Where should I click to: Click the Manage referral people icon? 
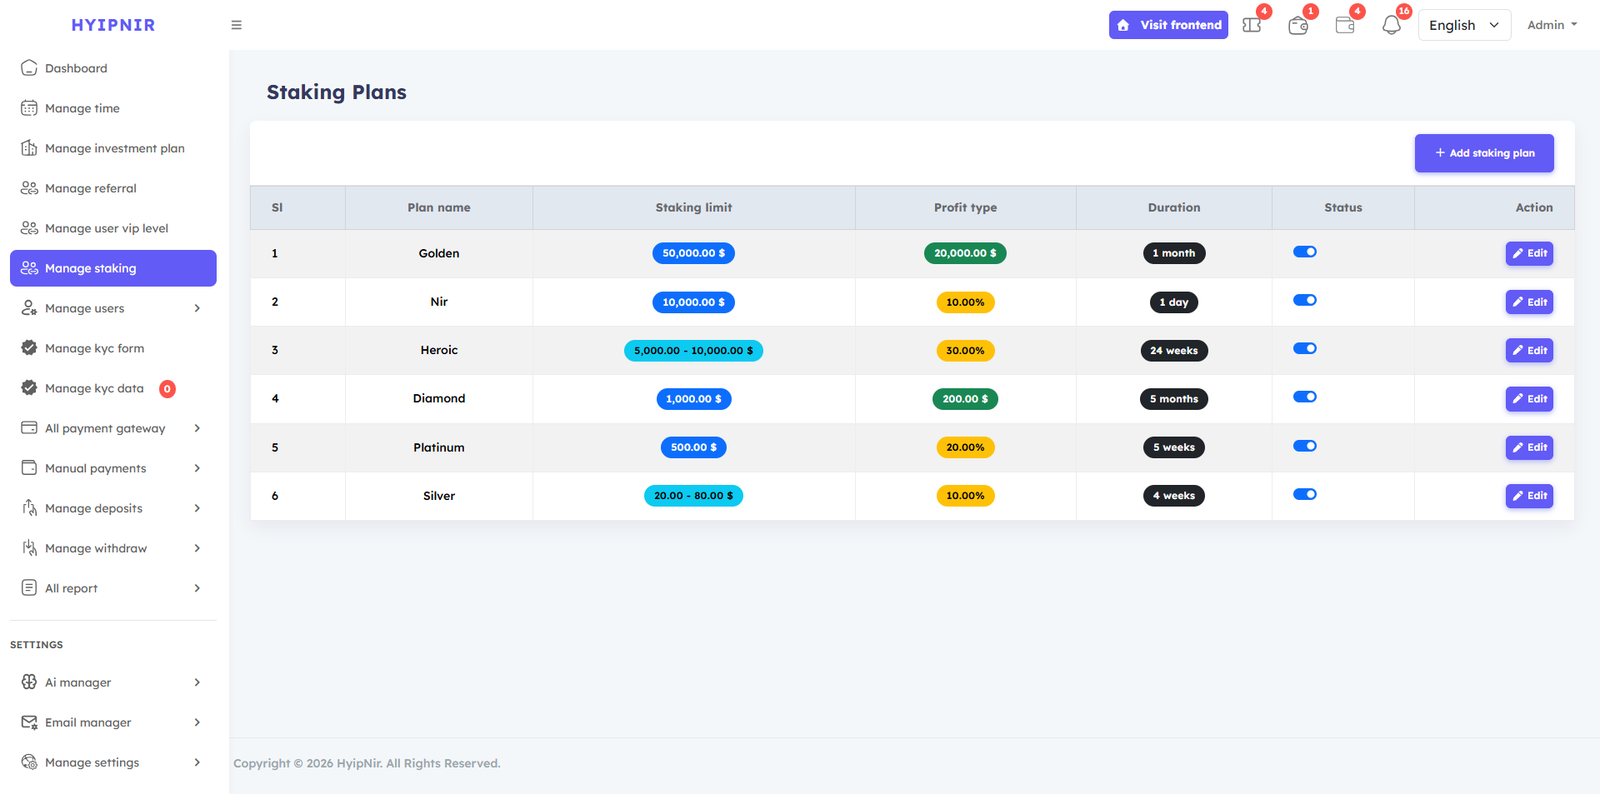point(29,188)
